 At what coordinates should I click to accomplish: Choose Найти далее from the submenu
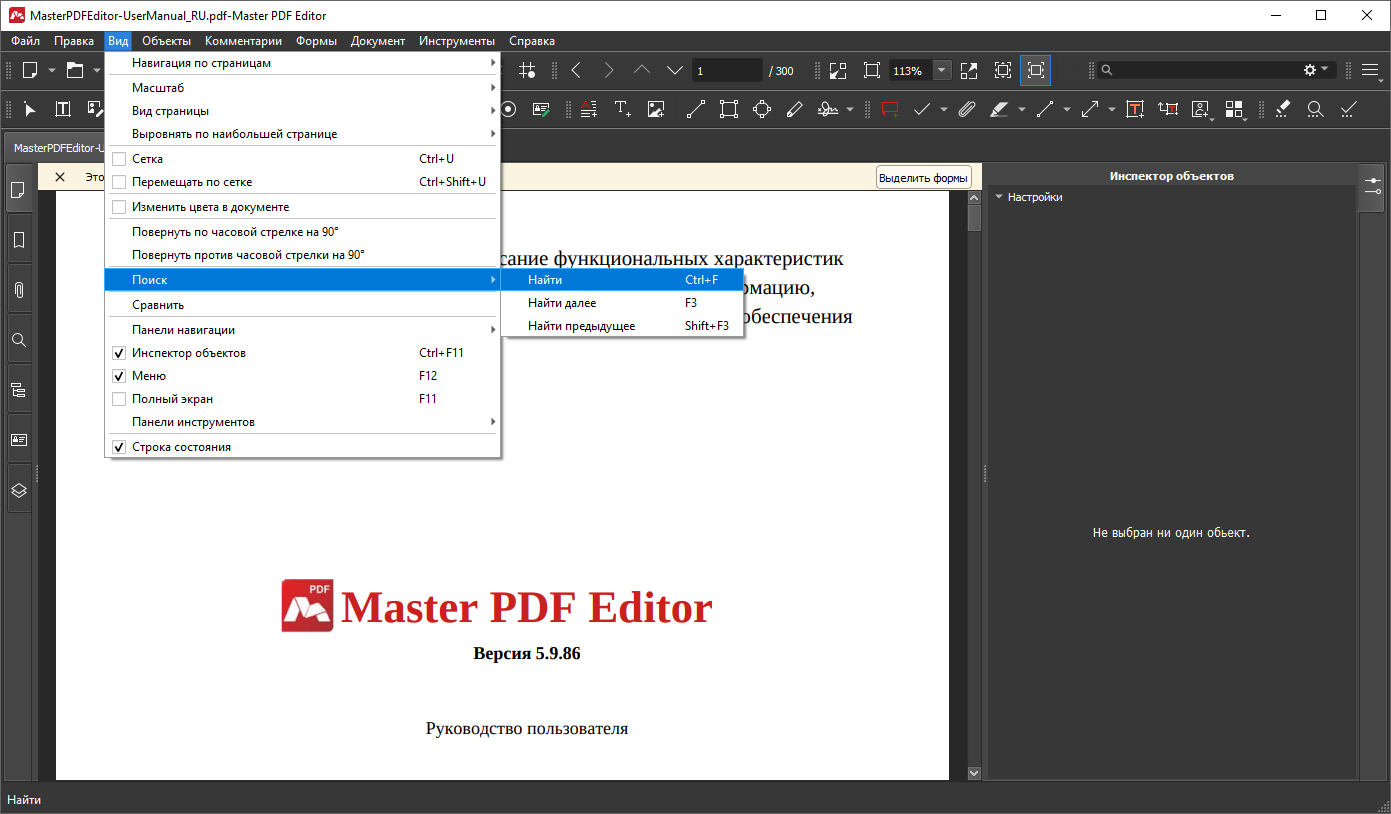coord(562,303)
